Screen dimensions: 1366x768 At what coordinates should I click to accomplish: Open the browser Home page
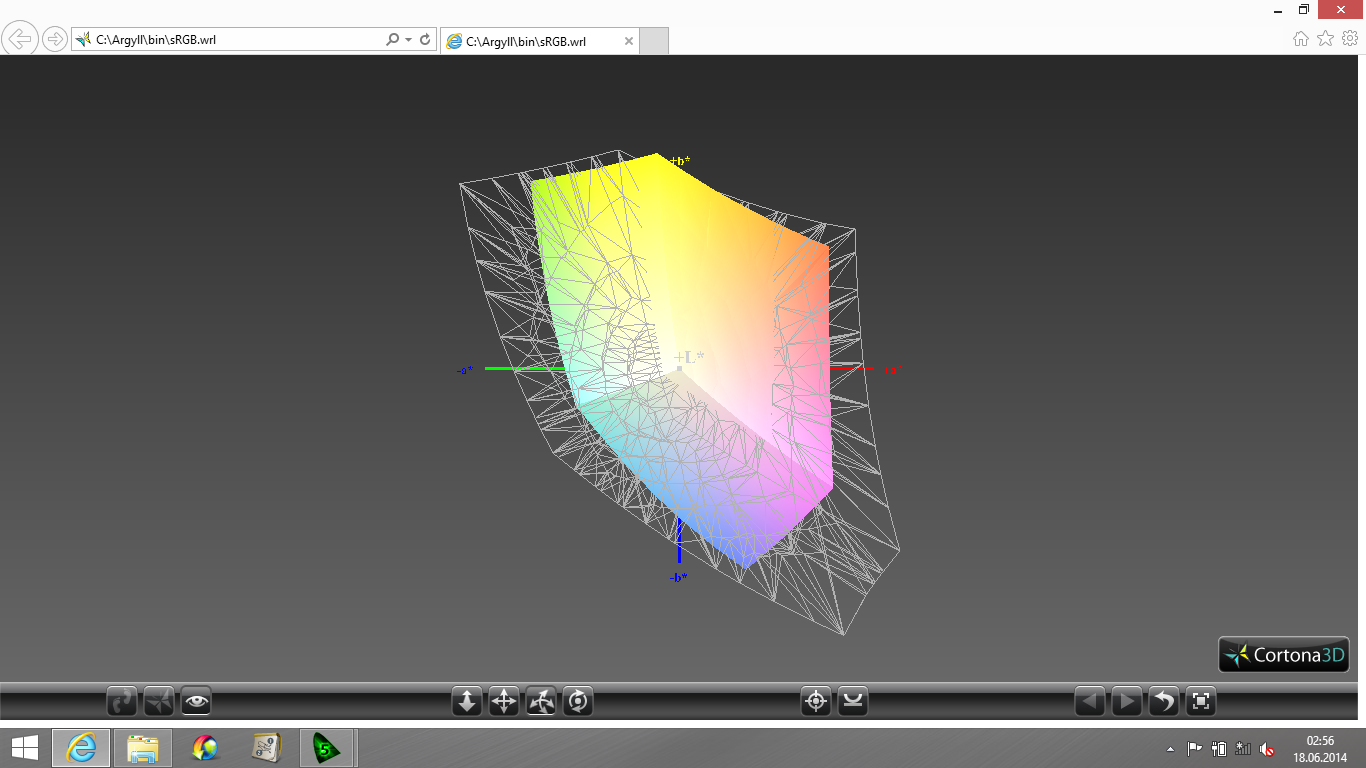1301,38
